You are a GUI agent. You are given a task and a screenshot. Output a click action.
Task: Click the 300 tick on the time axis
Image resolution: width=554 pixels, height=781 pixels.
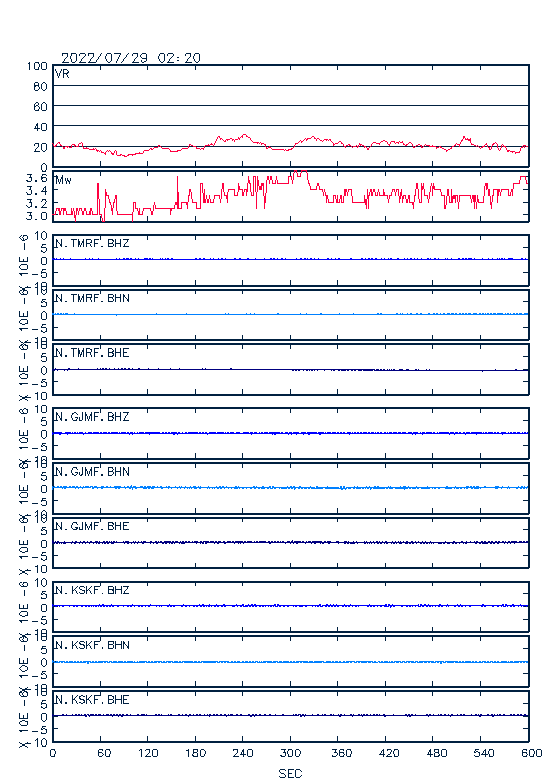coord(290,753)
